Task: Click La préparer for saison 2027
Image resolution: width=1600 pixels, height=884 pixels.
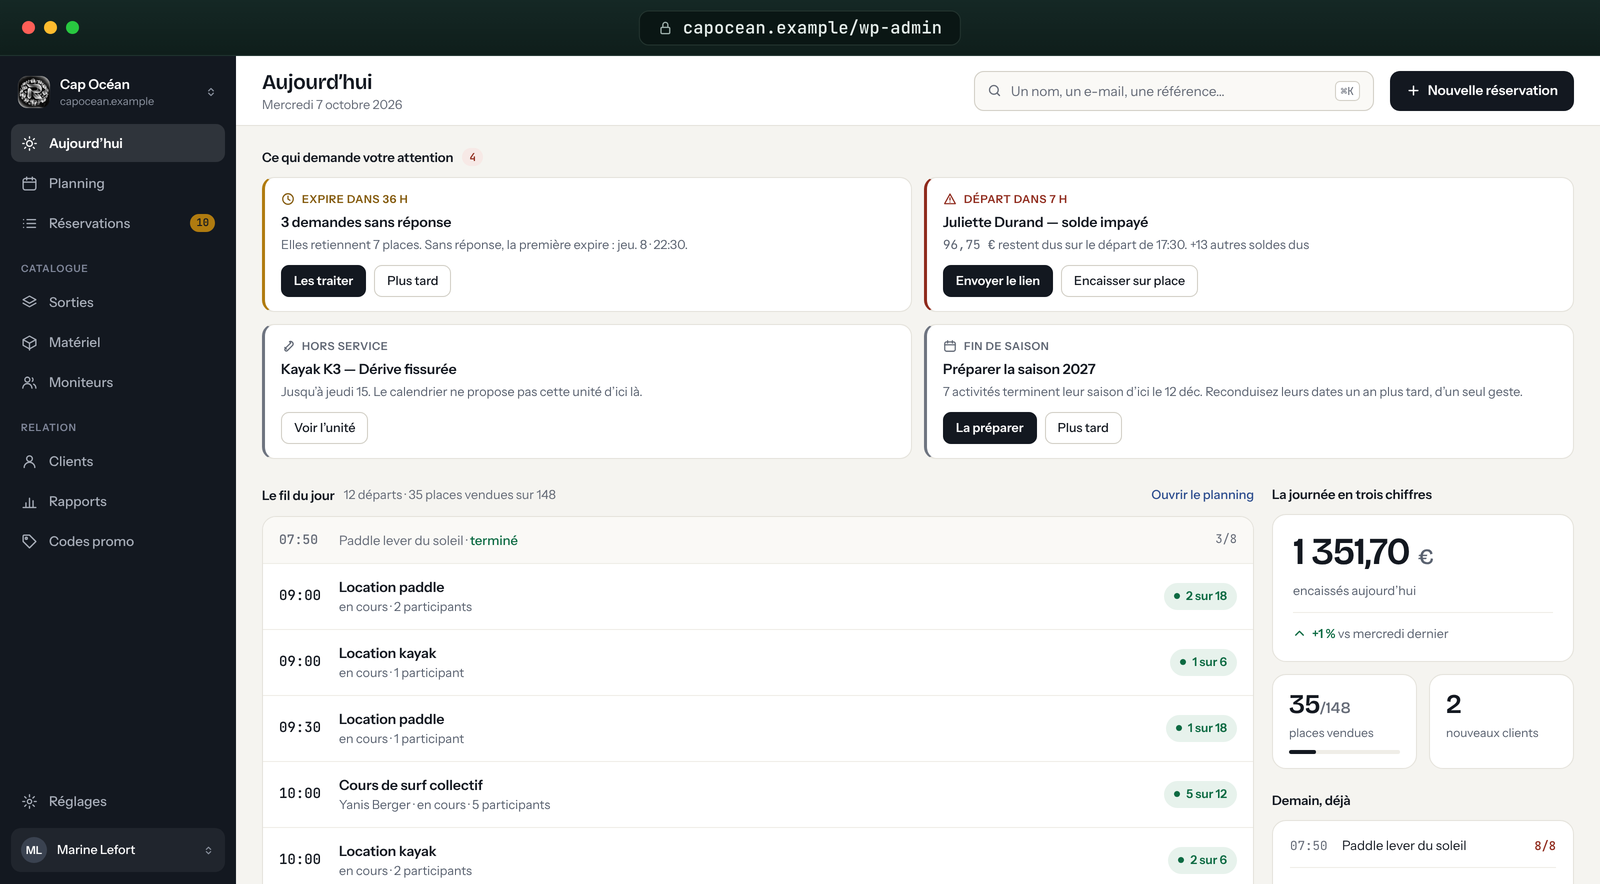Action: coord(989,428)
